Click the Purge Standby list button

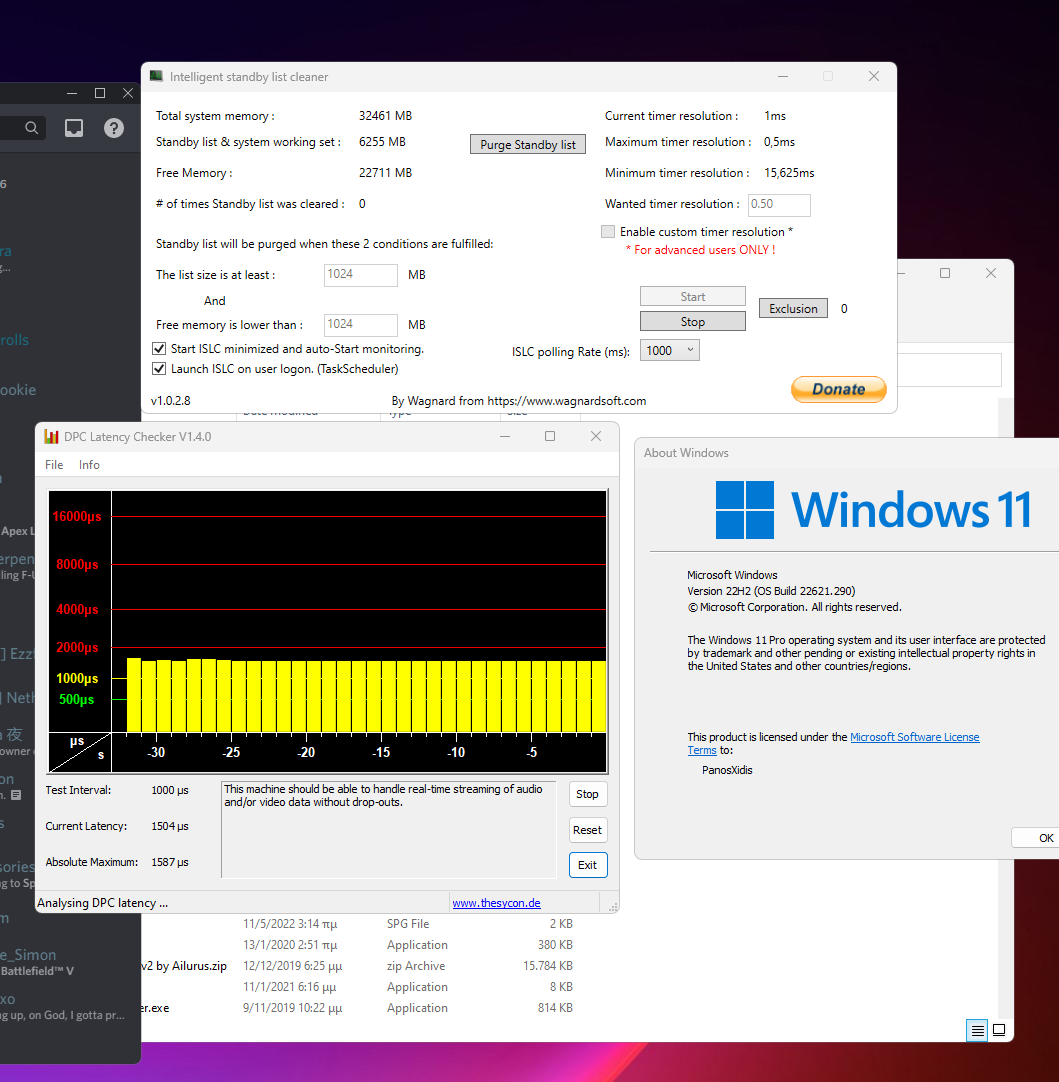[528, 144]
